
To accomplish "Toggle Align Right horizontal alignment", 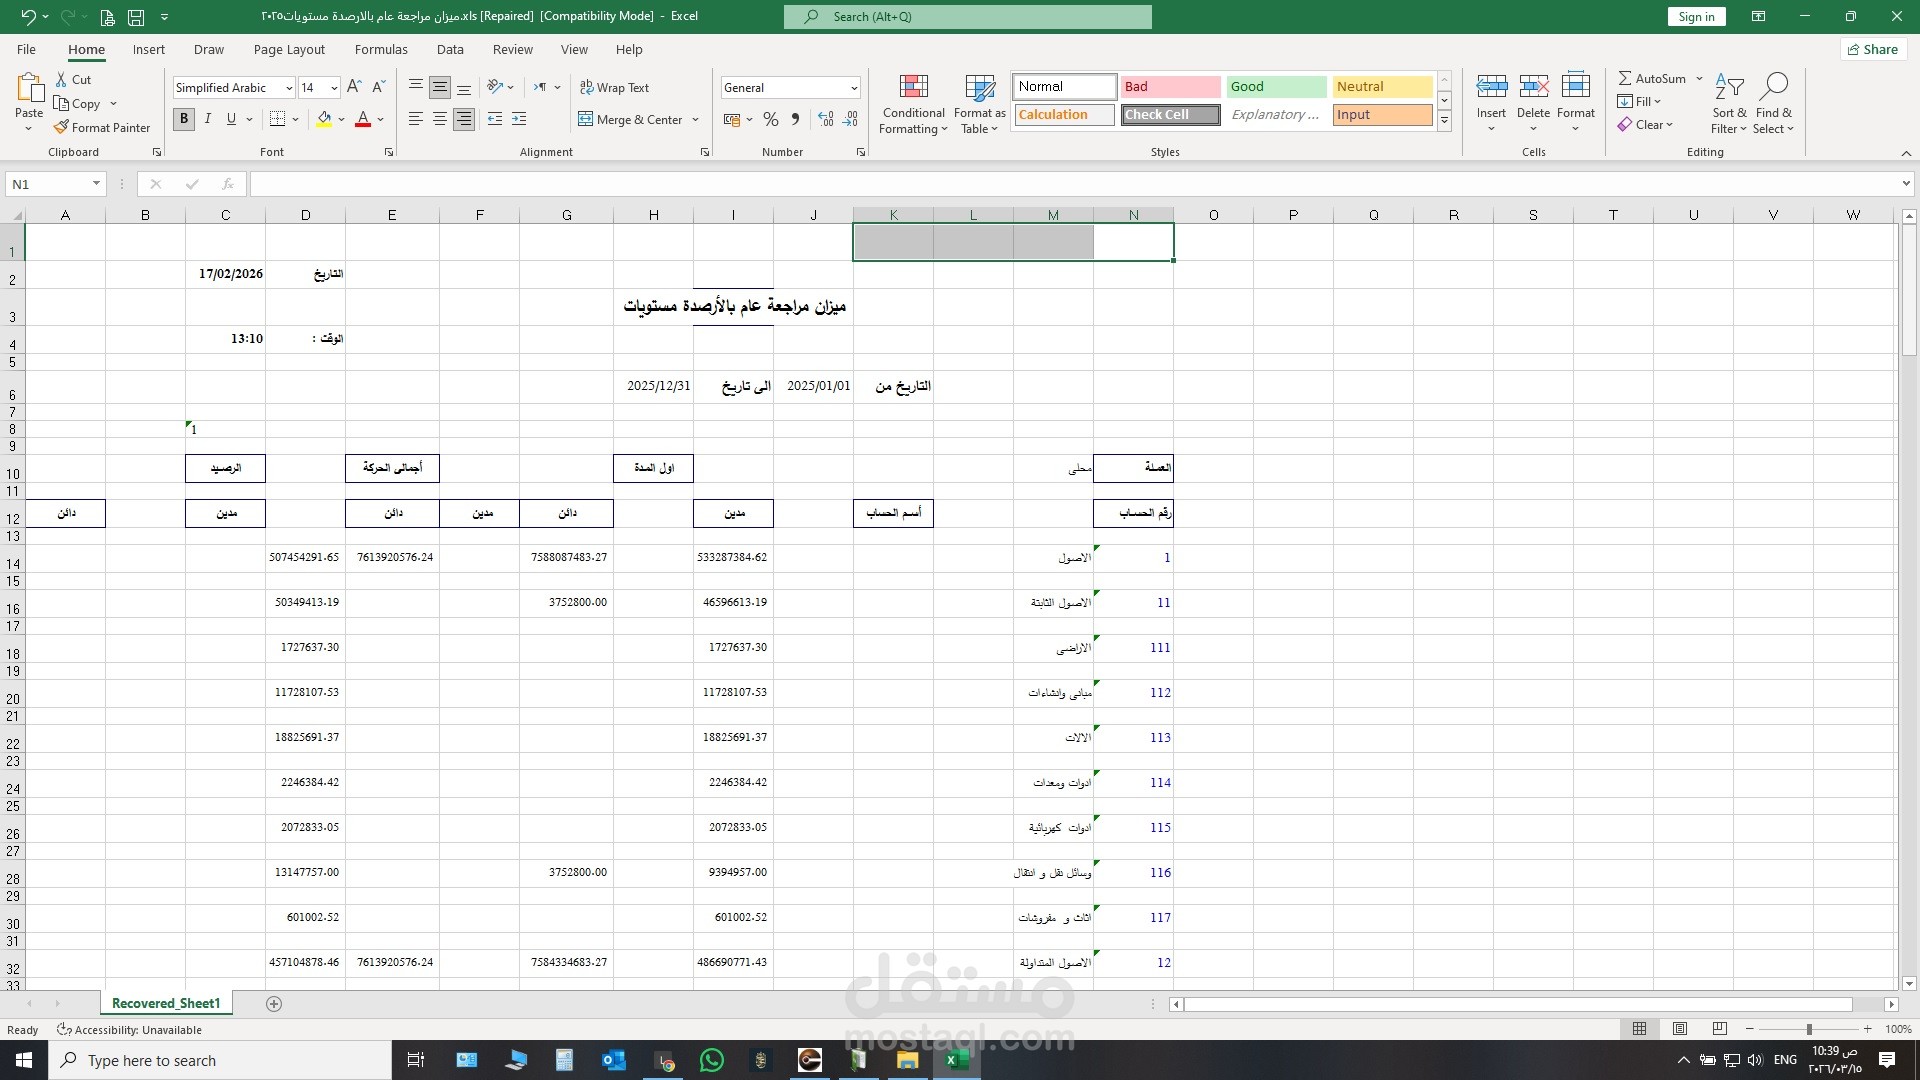I will pyautogui.click(x=464, y=119).
